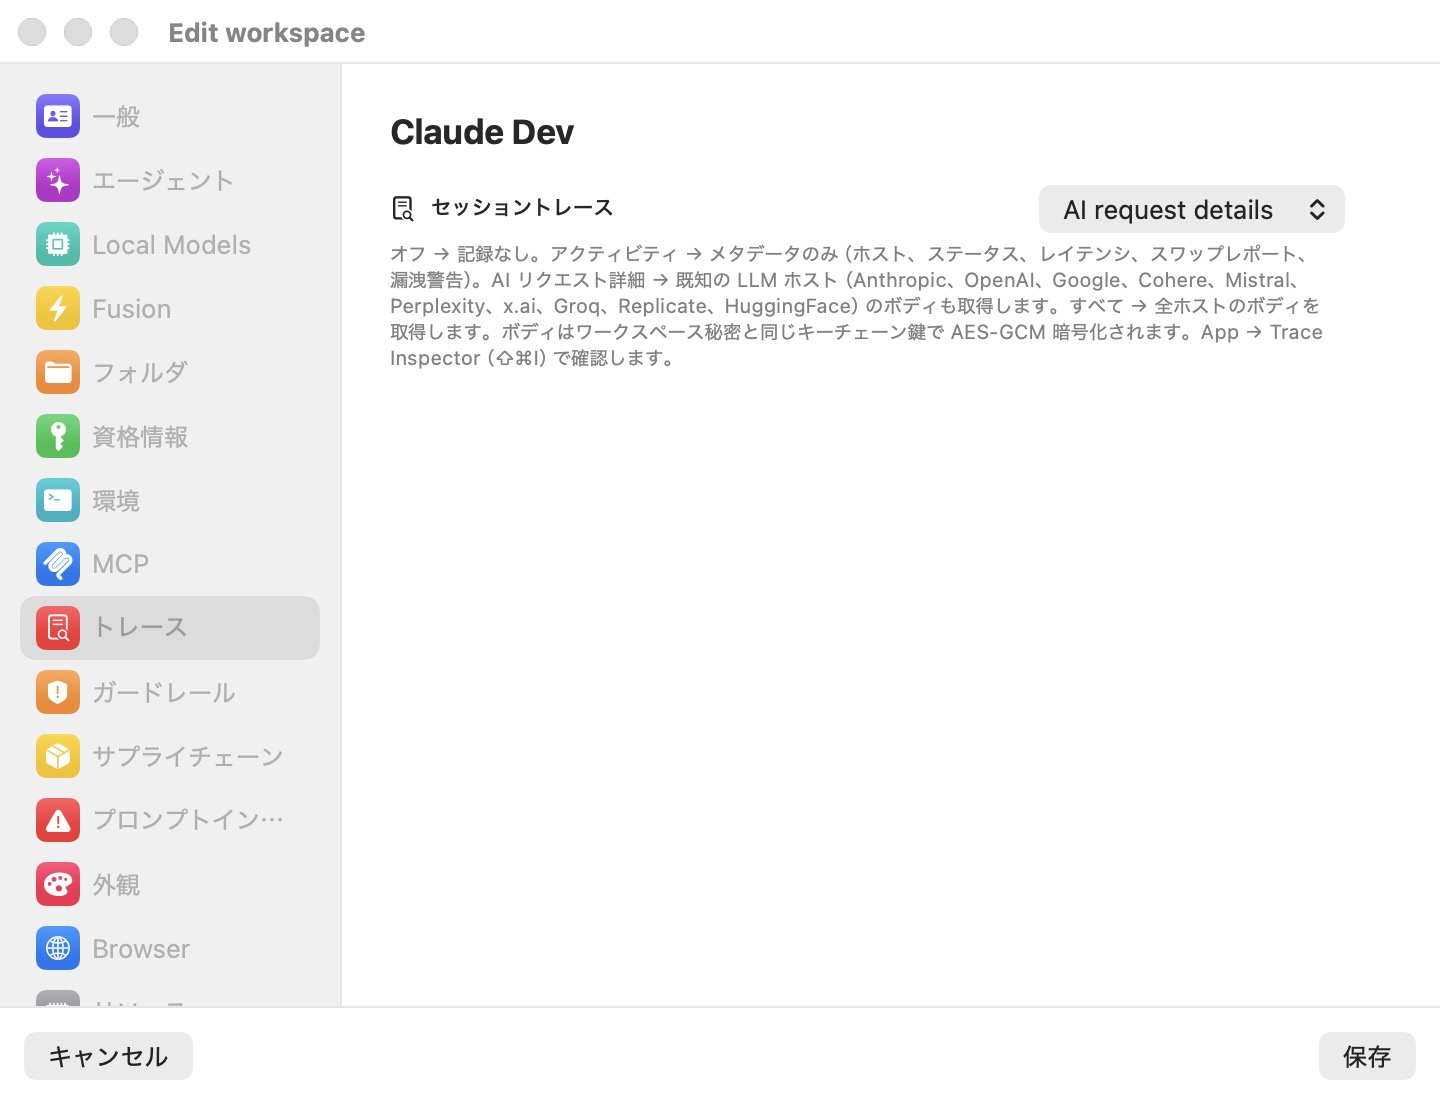The width and height of the screenshot is (1440, 1104).
Task: Click the Browser globe icon
Action: coord(58,948)
